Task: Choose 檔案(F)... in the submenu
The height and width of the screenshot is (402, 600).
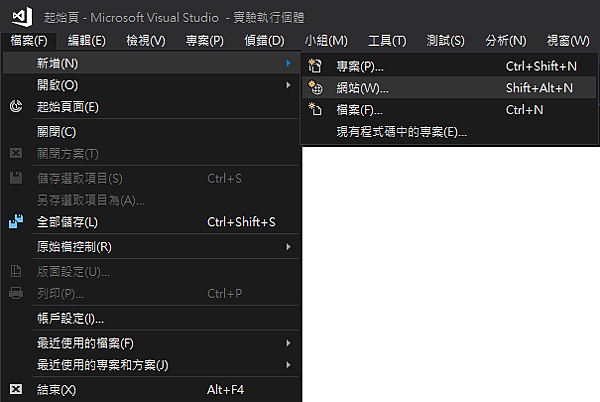Action: [449, 110]
